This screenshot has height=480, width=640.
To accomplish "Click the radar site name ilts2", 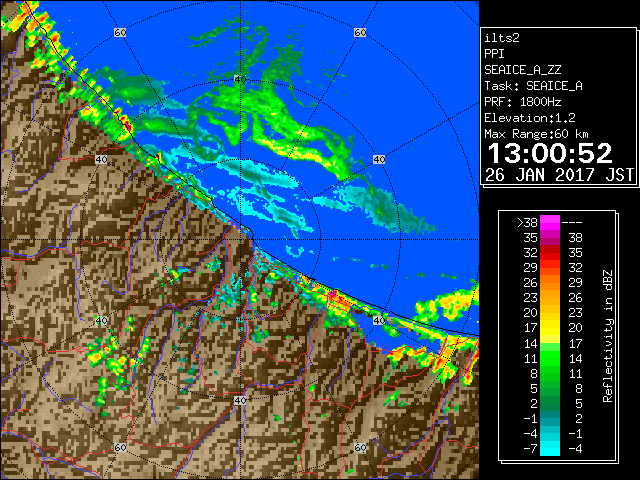I will pyautogui.click(x=502, y=38).
